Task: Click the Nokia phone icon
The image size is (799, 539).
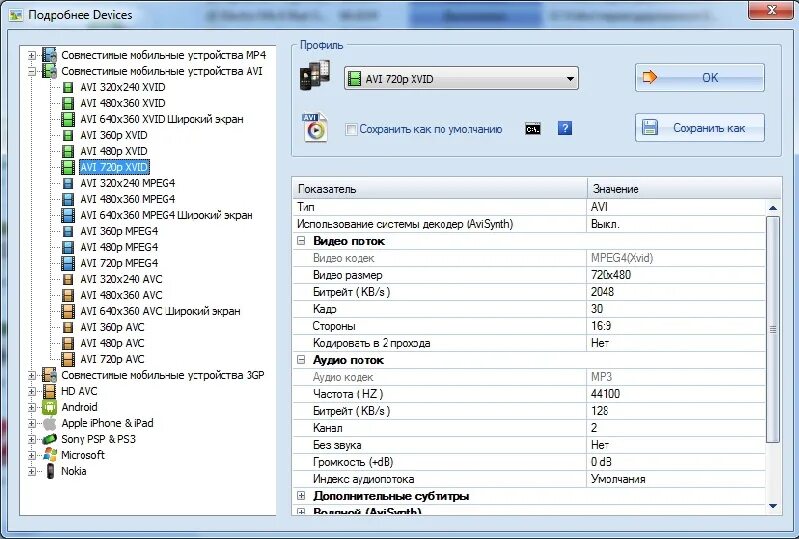Action: tap(50, 471)
